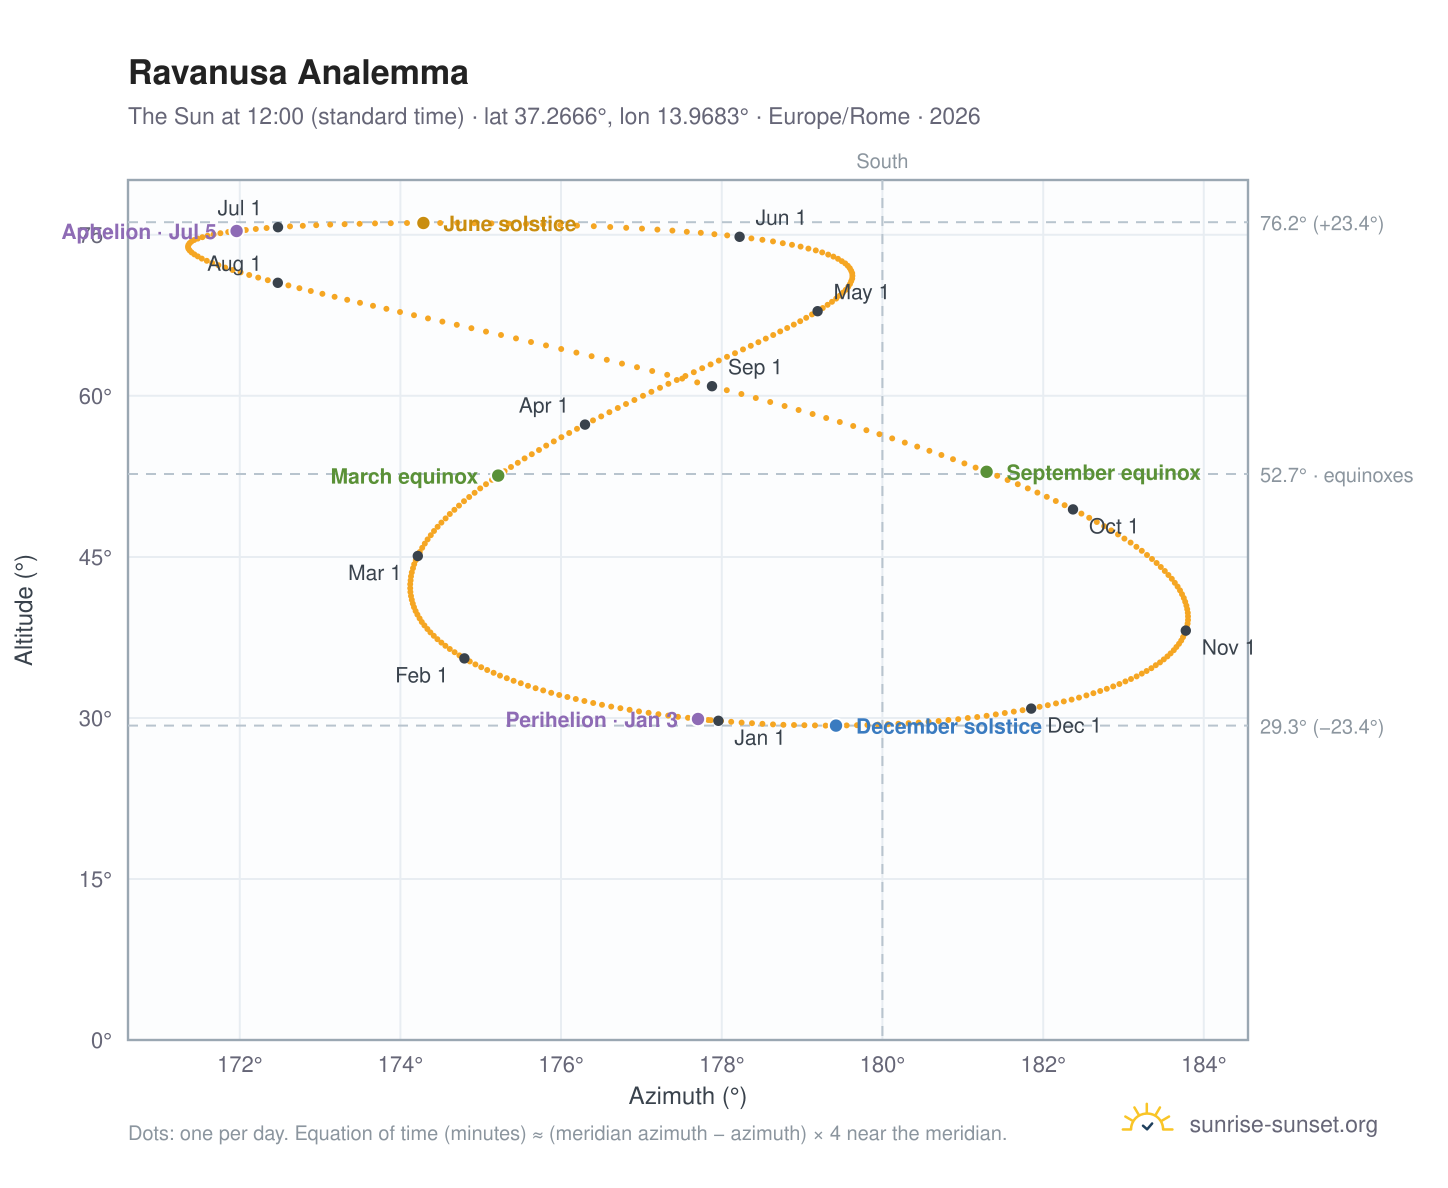Click the Perihelion Jan 3 purple dot
This screenshot has height=1188, width=1448.
click(x=698, y=719)
